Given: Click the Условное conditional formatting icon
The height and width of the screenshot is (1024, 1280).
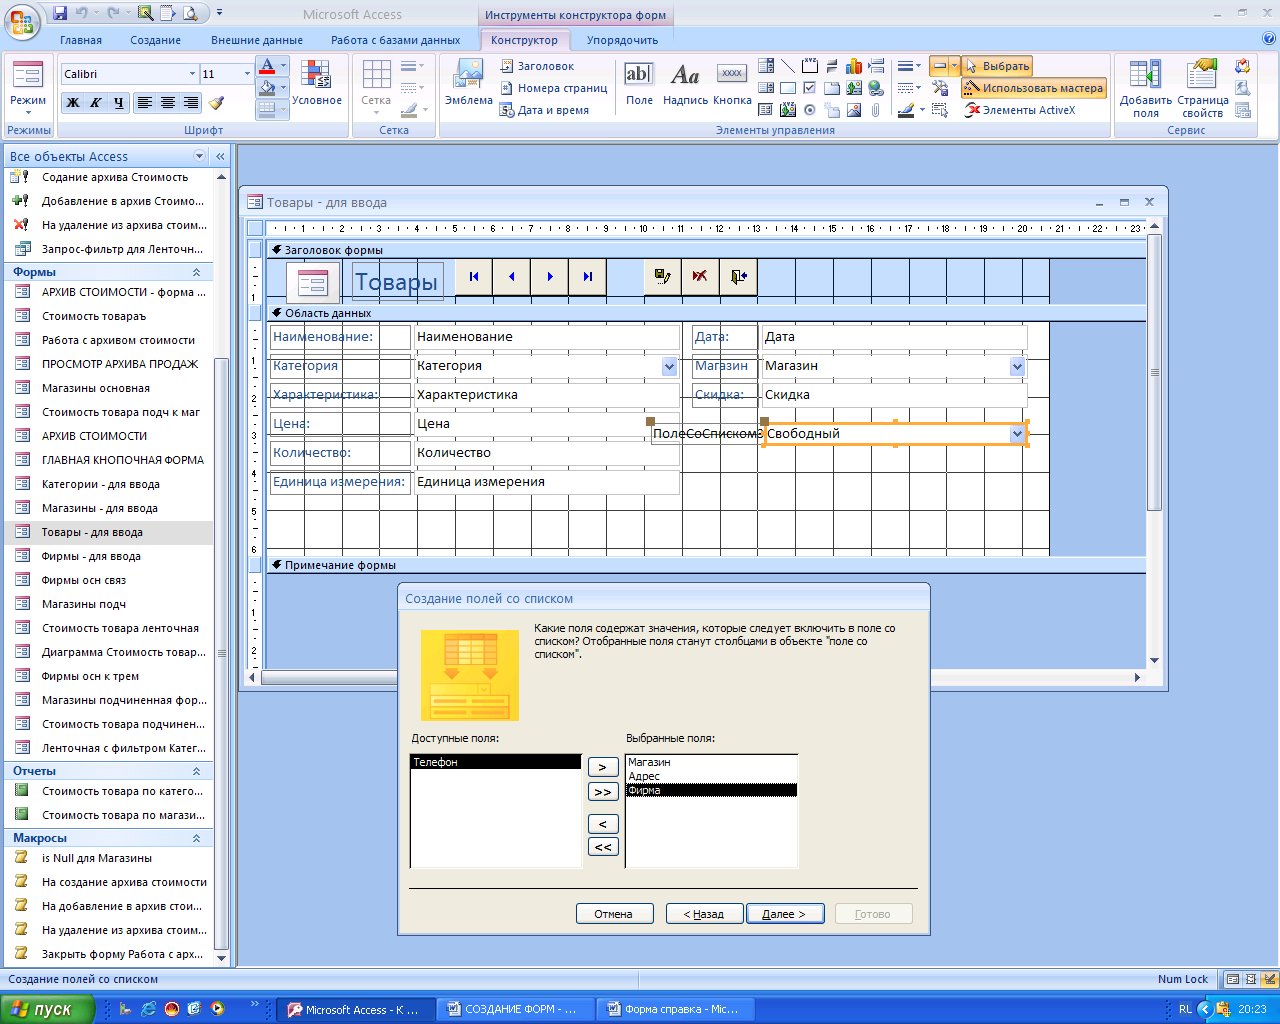Looking at the screenshot, I should pyautogui.click(x=316, y=82).
